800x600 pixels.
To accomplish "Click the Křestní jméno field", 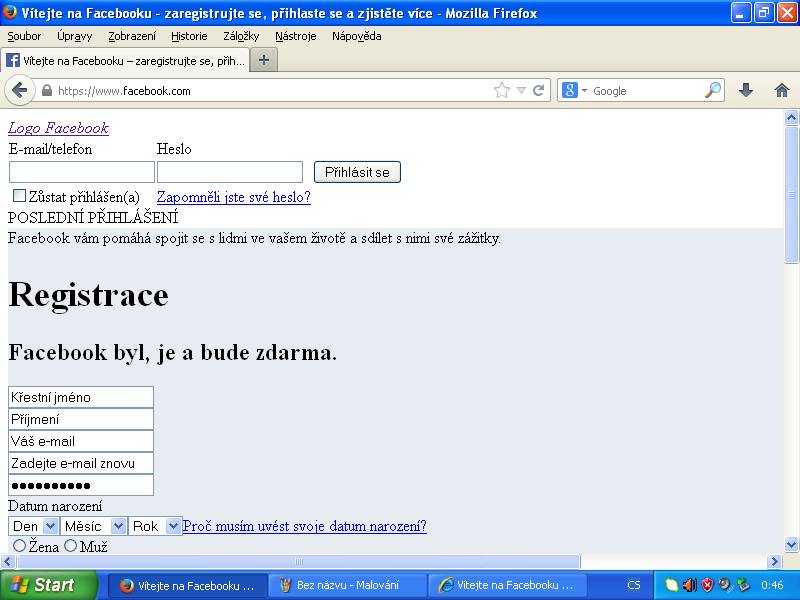I will click(x=81, y=397).
